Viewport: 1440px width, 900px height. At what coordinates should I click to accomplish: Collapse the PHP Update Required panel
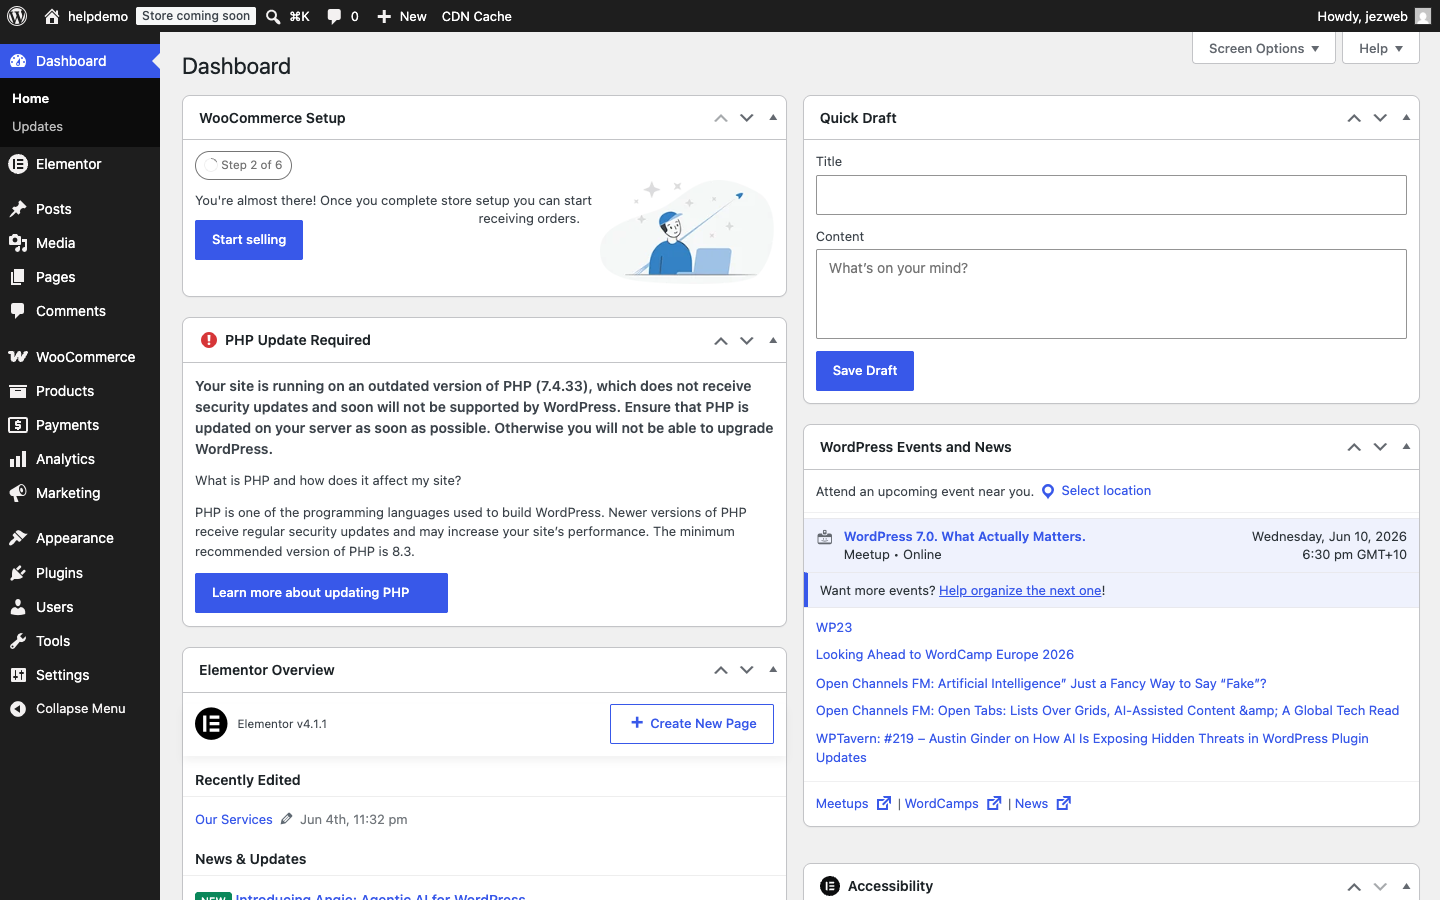[x=773, y=341]
